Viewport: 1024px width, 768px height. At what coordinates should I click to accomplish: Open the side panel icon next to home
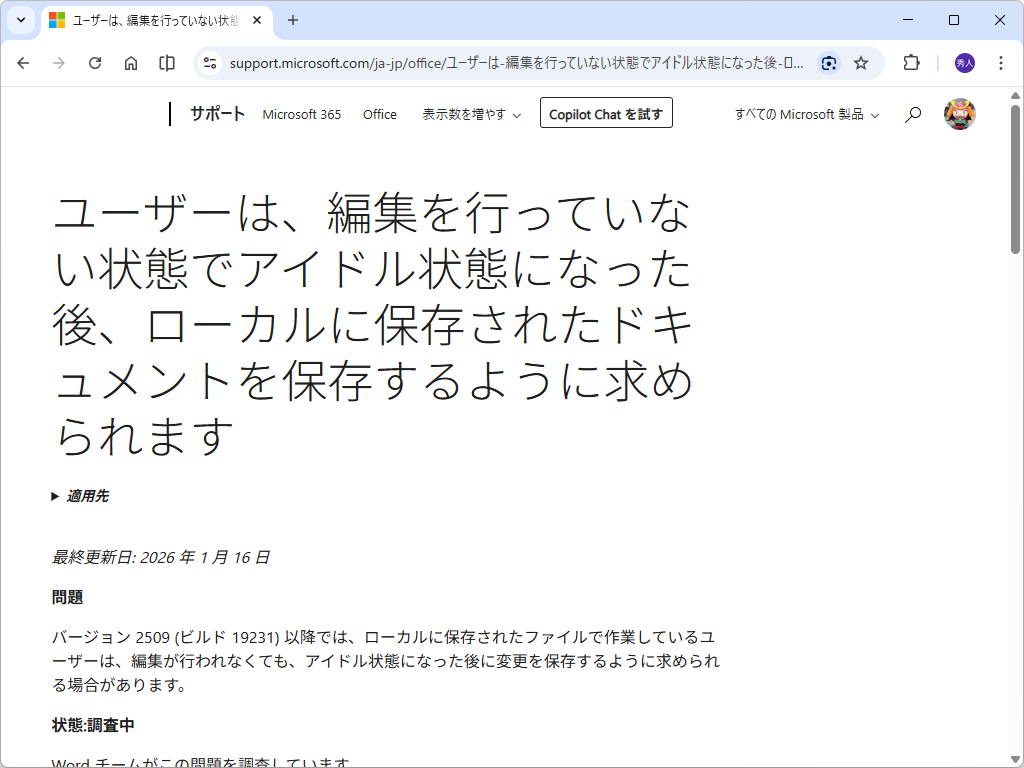pyautogui.click(x=166, y=63)
